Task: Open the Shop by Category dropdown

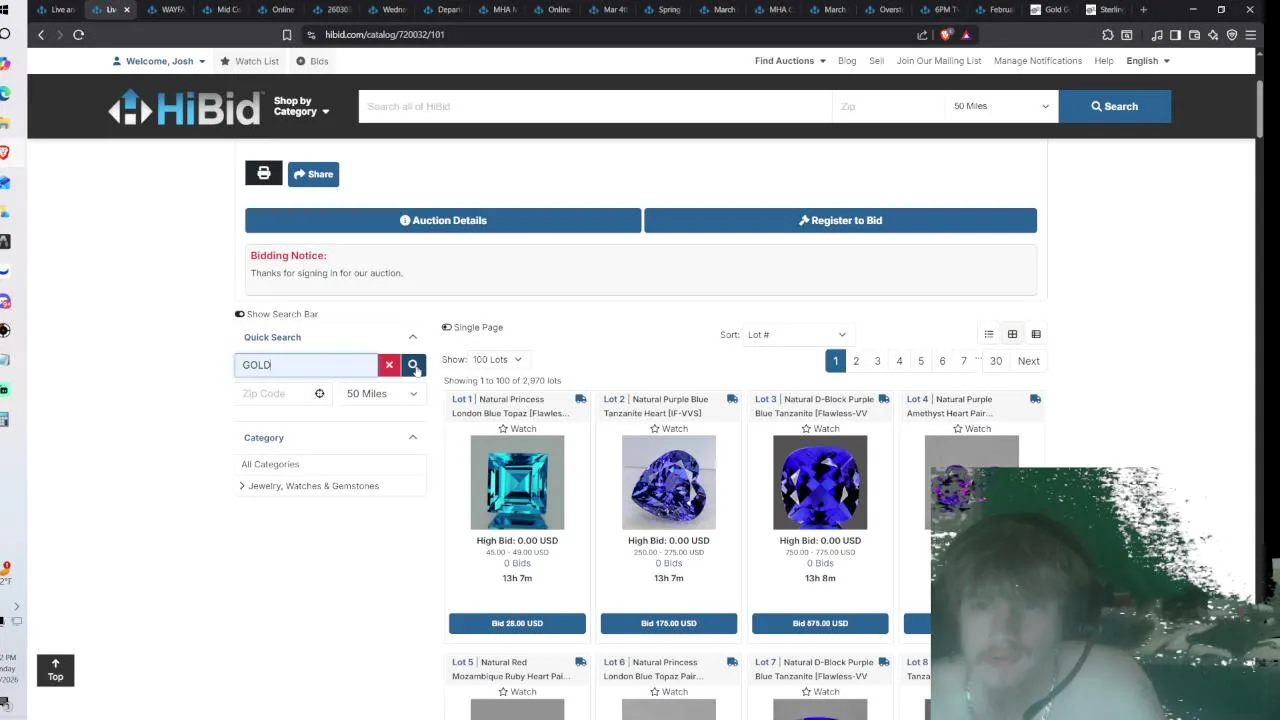Action: tap(301, 106)
